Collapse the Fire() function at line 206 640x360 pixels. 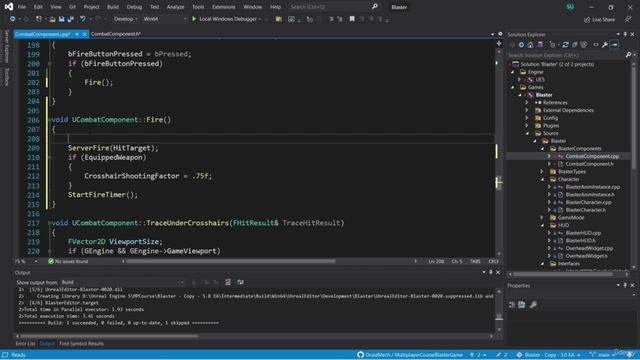[49, 120]
